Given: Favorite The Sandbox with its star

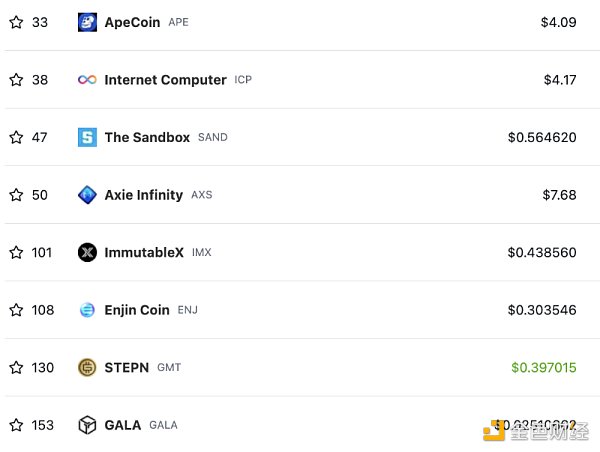Looking at the screenshot, I should (16, 137).
